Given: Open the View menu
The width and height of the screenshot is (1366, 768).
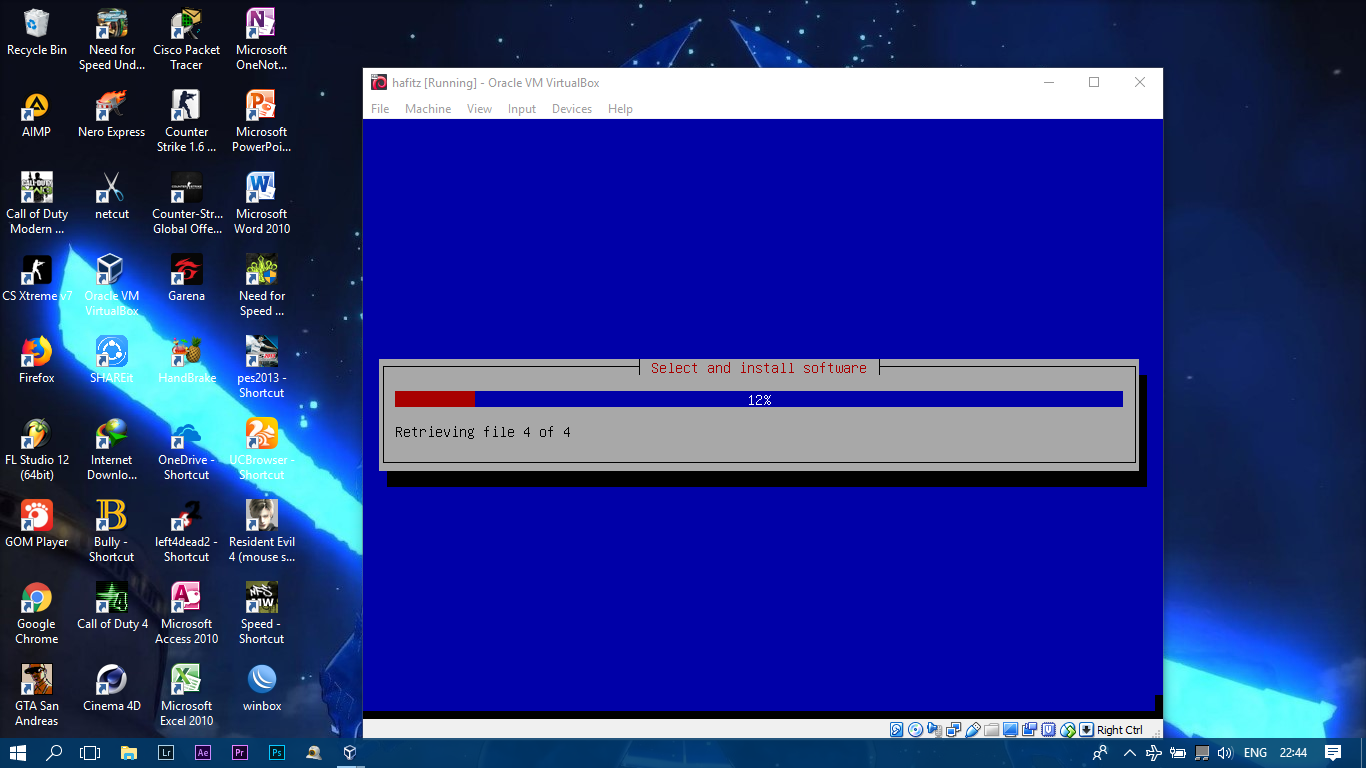Looking at the screenshot, I should pyautogui.click(x=479, y=109).
